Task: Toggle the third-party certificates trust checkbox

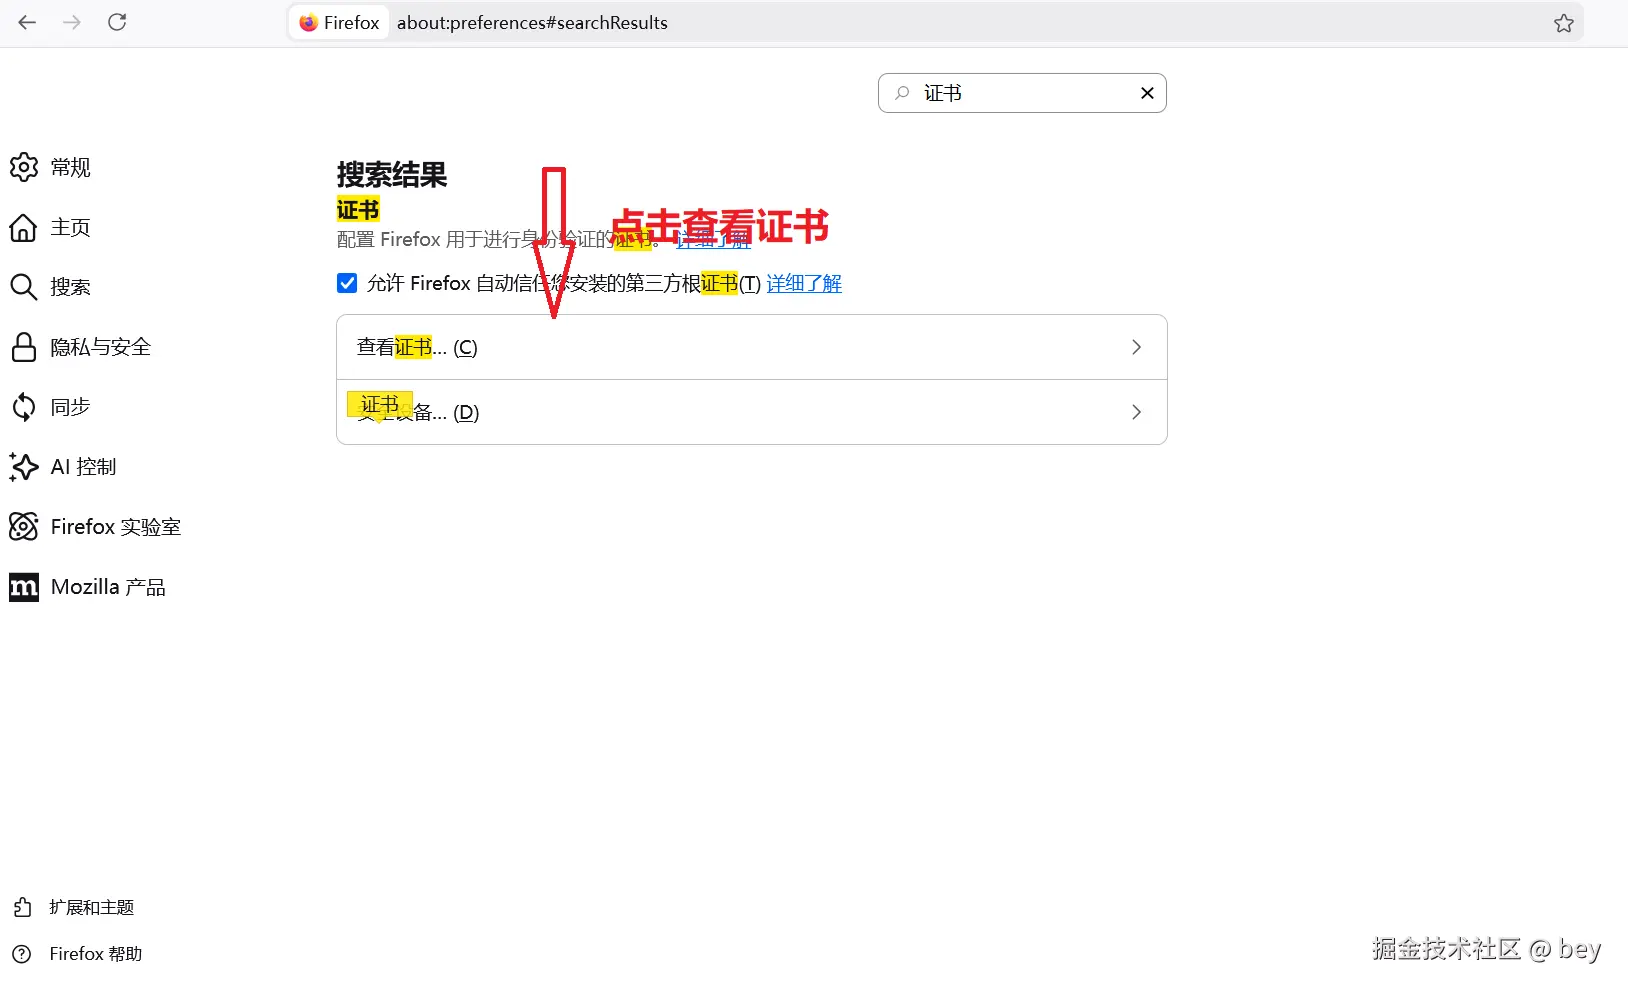Action: click(x=346, y=283)
